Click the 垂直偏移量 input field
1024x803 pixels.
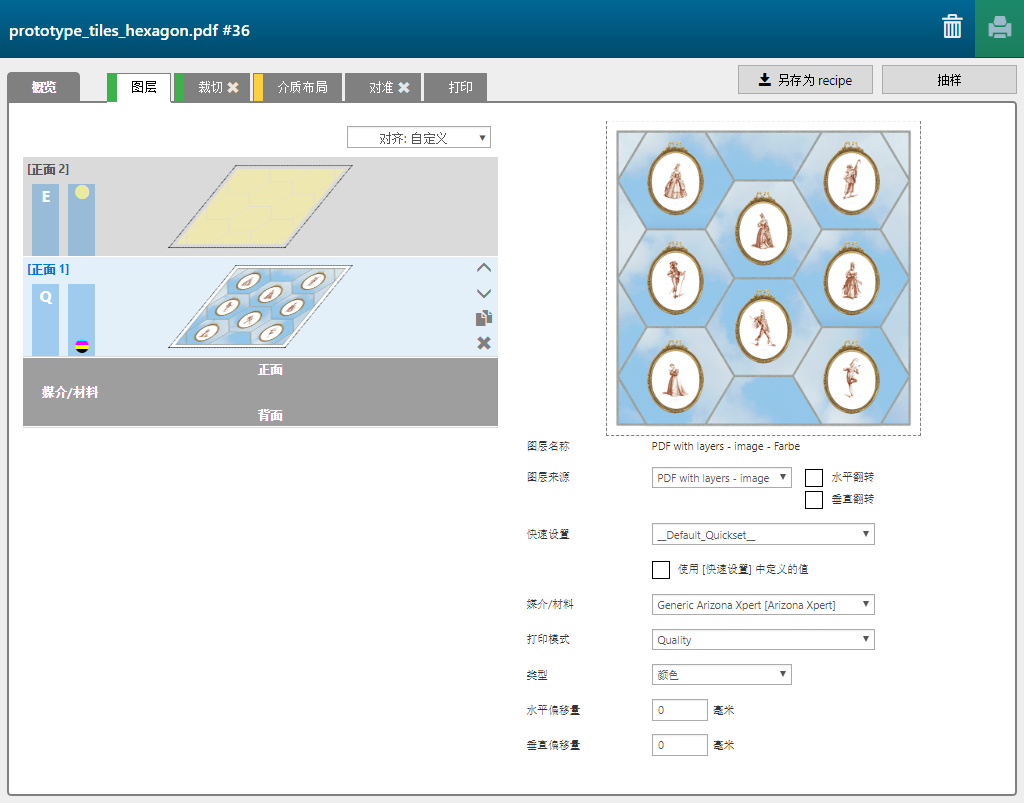(680, 745)
